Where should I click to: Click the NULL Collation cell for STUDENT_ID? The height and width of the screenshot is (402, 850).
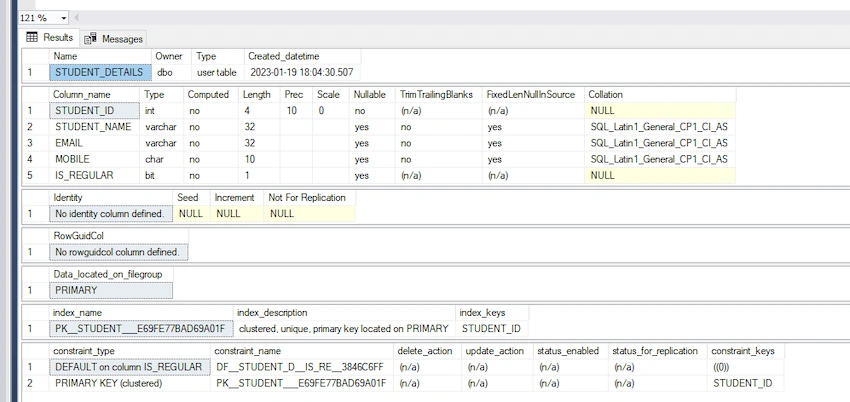tap(660, 111)
